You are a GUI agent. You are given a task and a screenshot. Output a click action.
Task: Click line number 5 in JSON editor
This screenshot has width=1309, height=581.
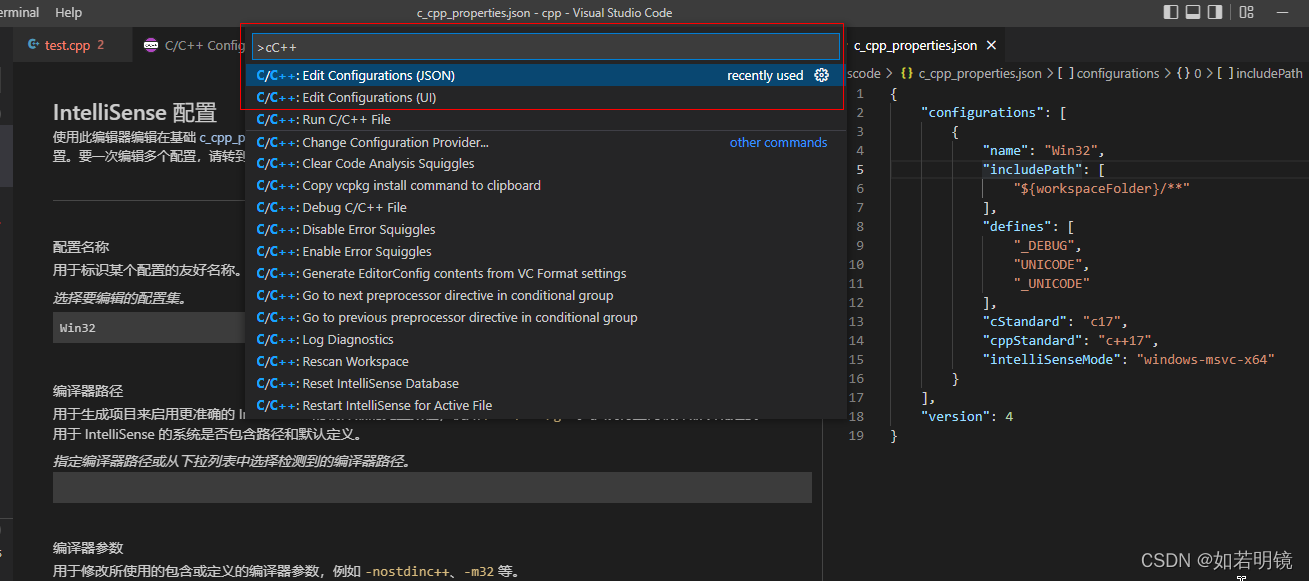pos(859,170)
